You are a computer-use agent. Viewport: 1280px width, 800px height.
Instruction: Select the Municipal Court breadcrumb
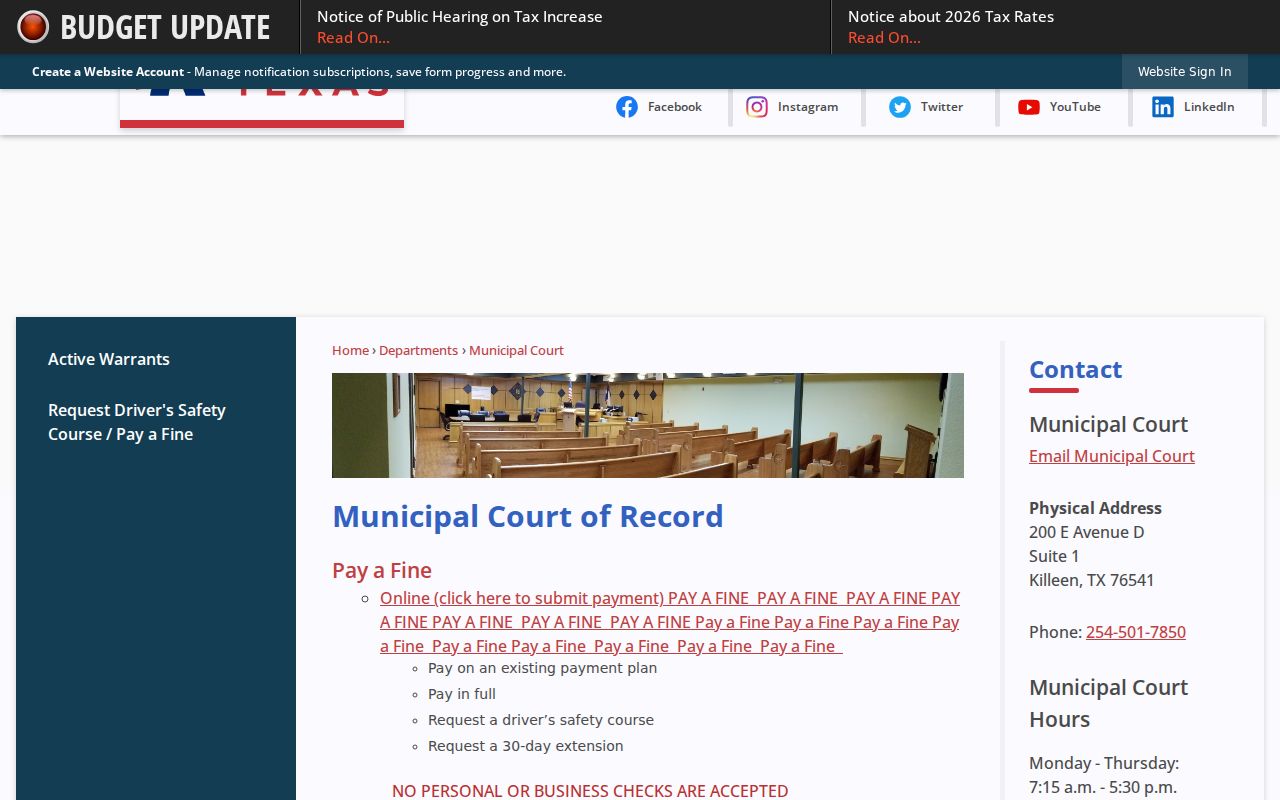point(516,350)
